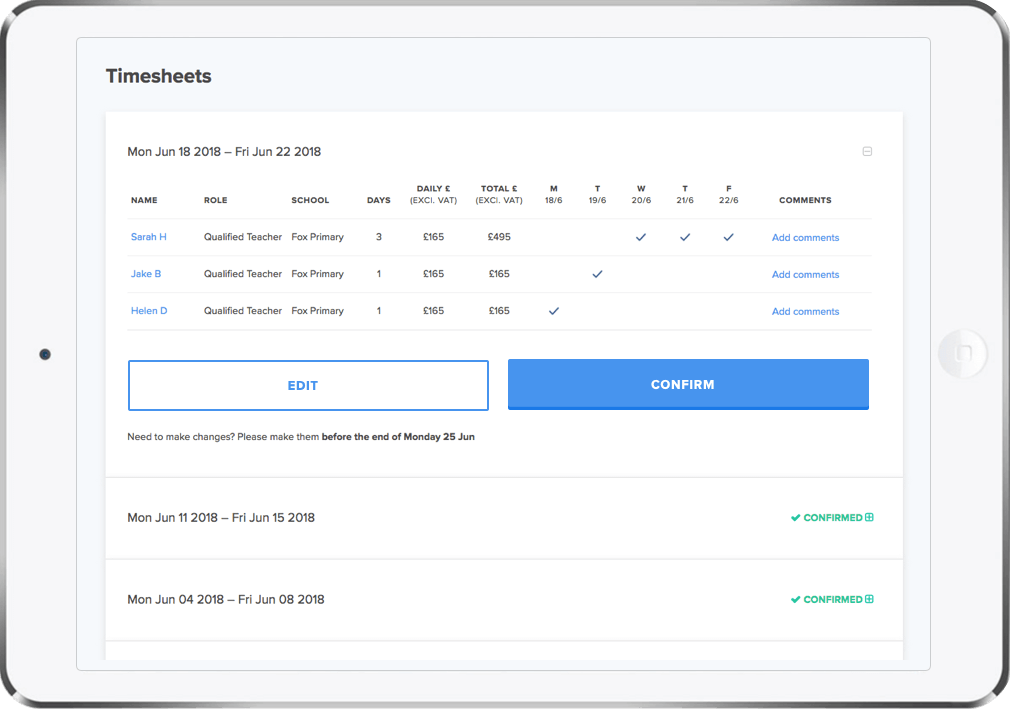Click the Mon Jun 18 2018 date range
The width and height of the screenshot is (1010, 713).
(x=224, y=151)
